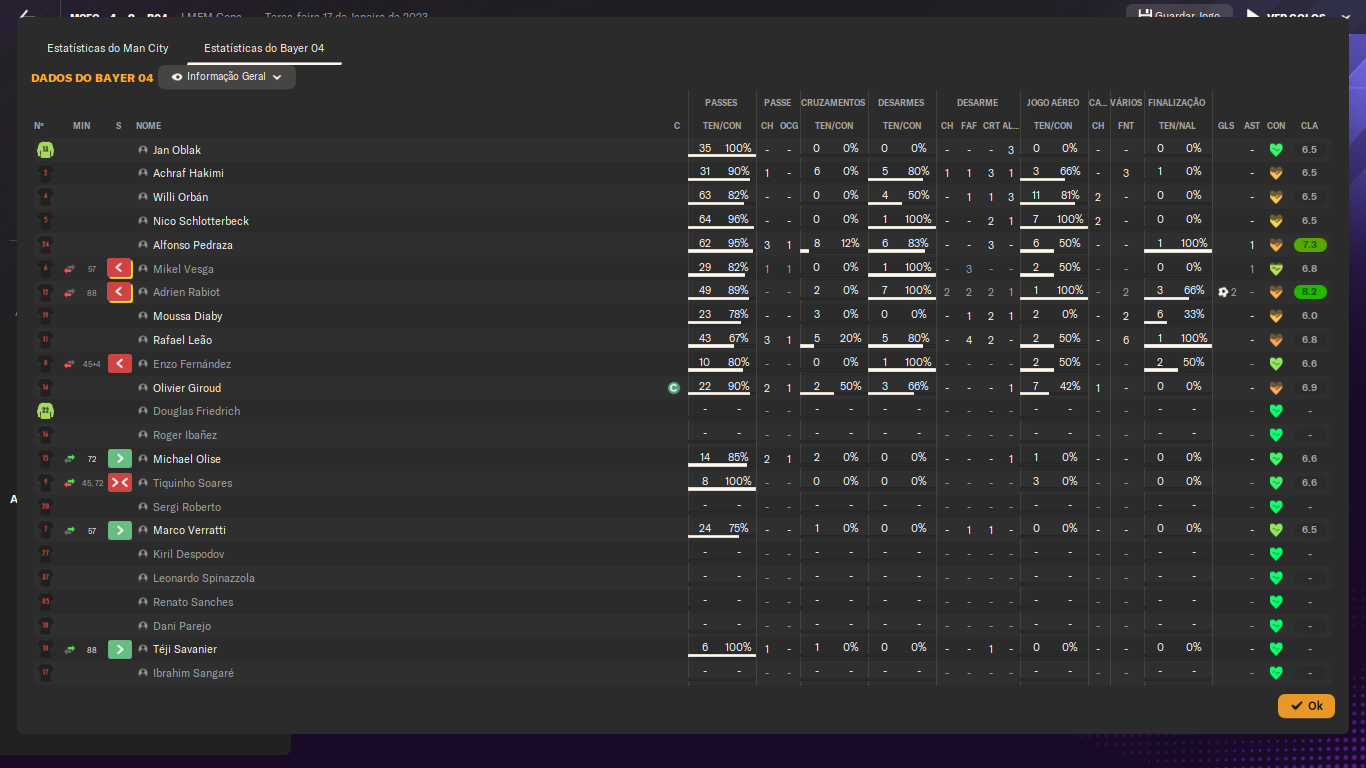This screenshot has width=1366, height=768.
Task: Click the person icon beside Ibrahim Sangaré
Action: click(143, 673)
